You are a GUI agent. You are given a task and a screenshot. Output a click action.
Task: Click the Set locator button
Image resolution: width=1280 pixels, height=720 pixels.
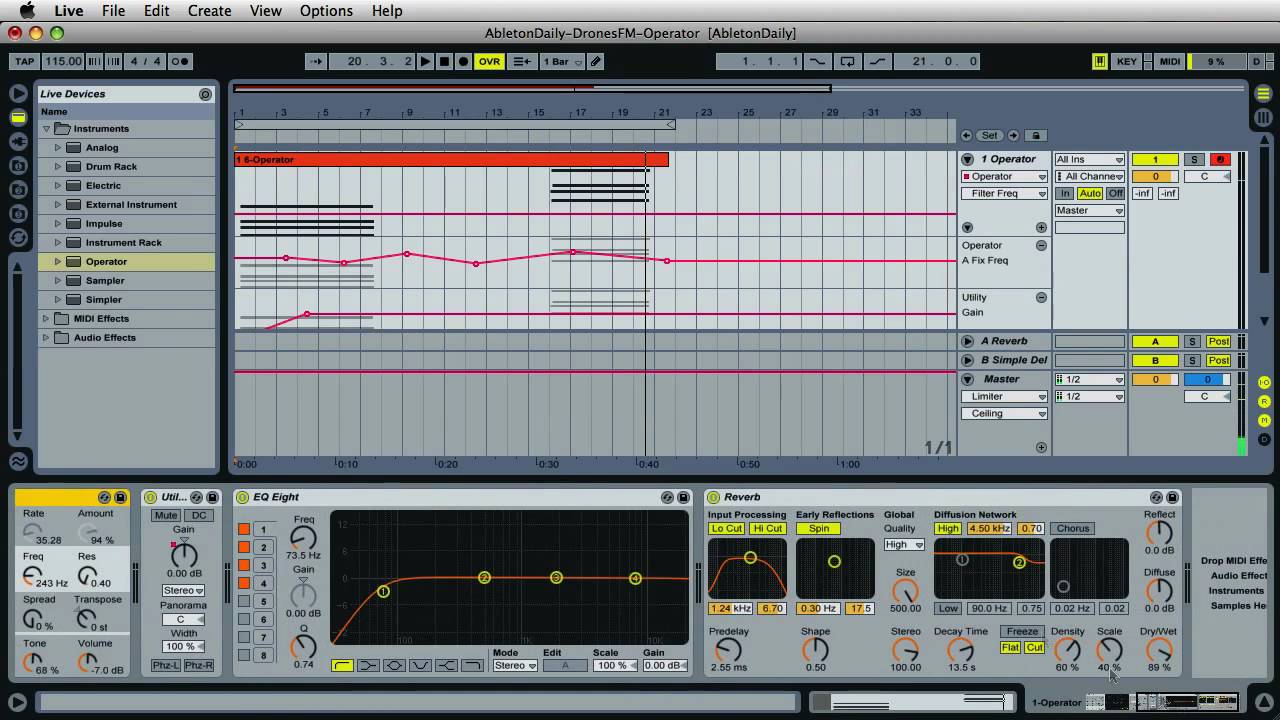989,135
